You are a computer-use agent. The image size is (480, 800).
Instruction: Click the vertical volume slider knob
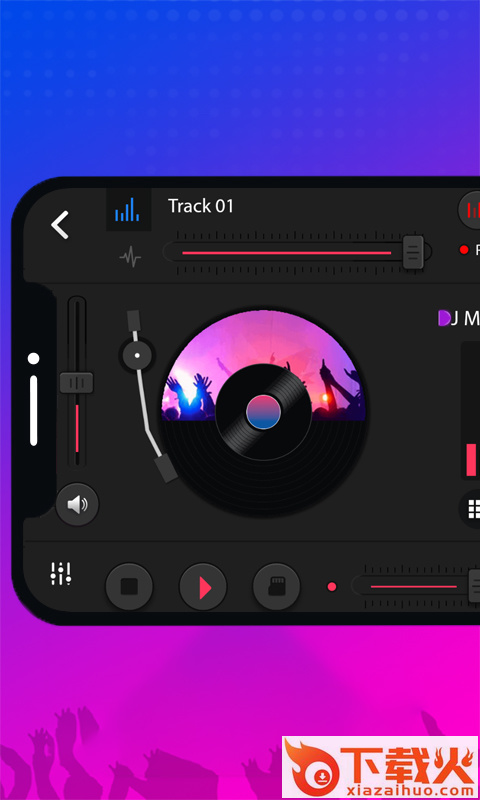click(77, 383)
